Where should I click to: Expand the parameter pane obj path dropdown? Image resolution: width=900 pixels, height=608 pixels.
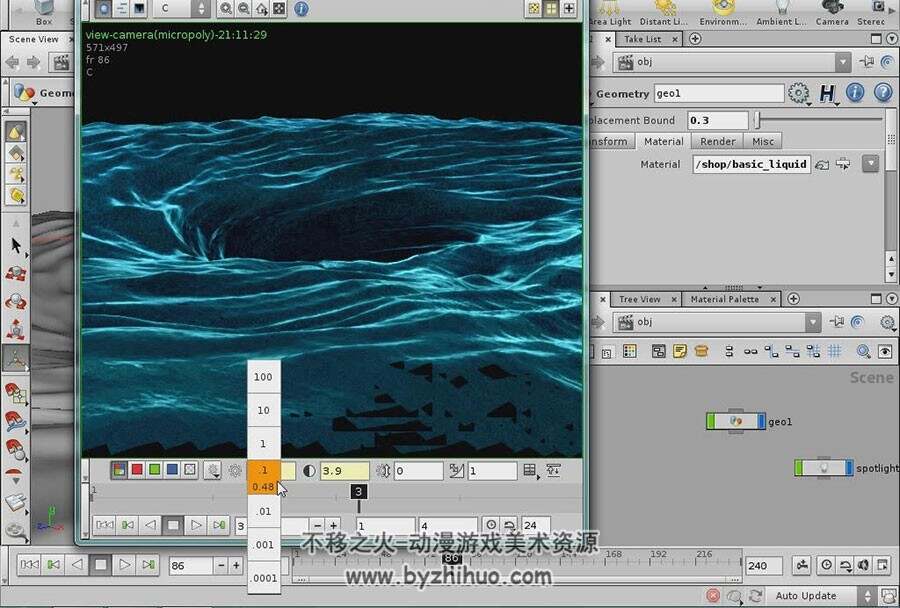coord(843,61)
